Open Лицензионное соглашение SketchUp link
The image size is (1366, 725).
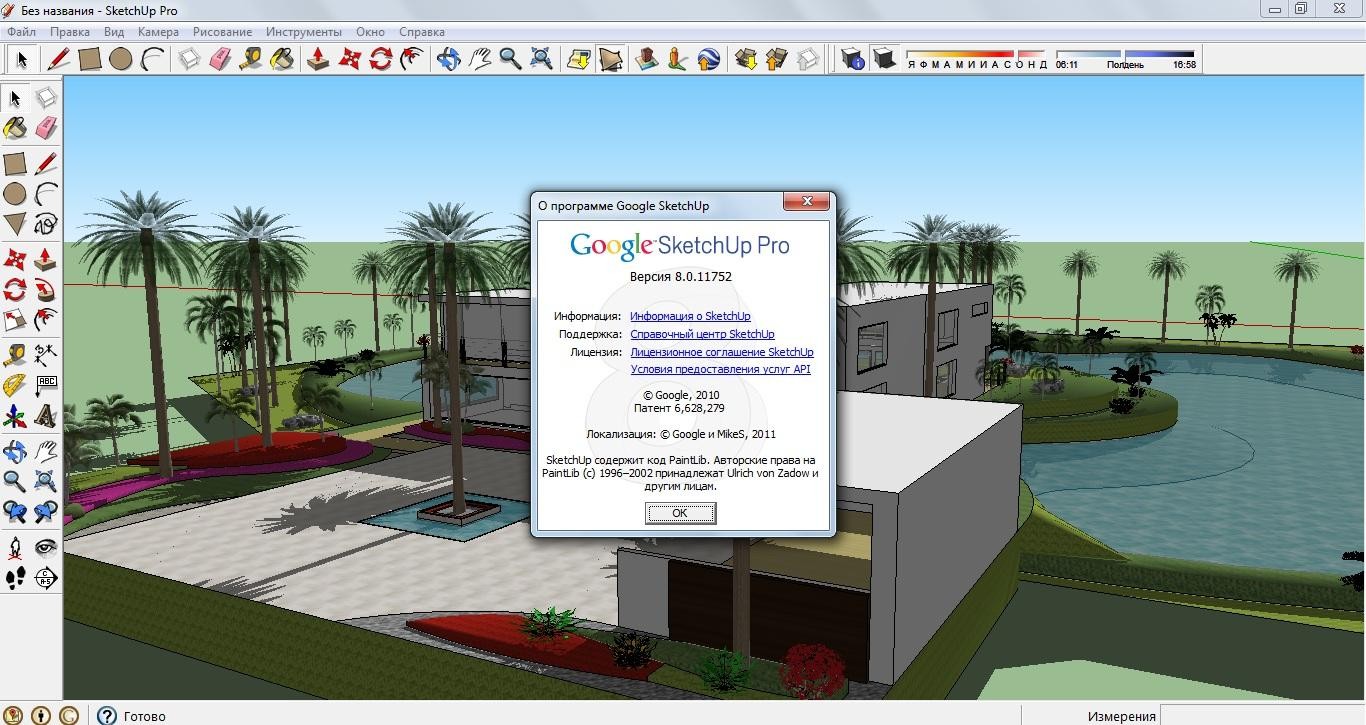pyautogui.click(x=722, y=352)
